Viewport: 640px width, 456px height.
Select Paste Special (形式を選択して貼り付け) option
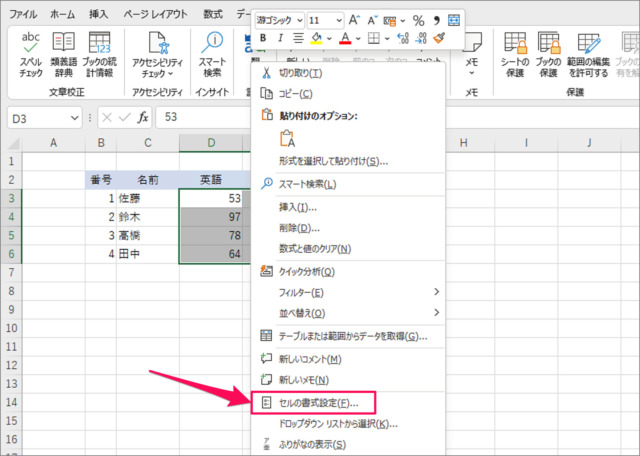point(333,161)
